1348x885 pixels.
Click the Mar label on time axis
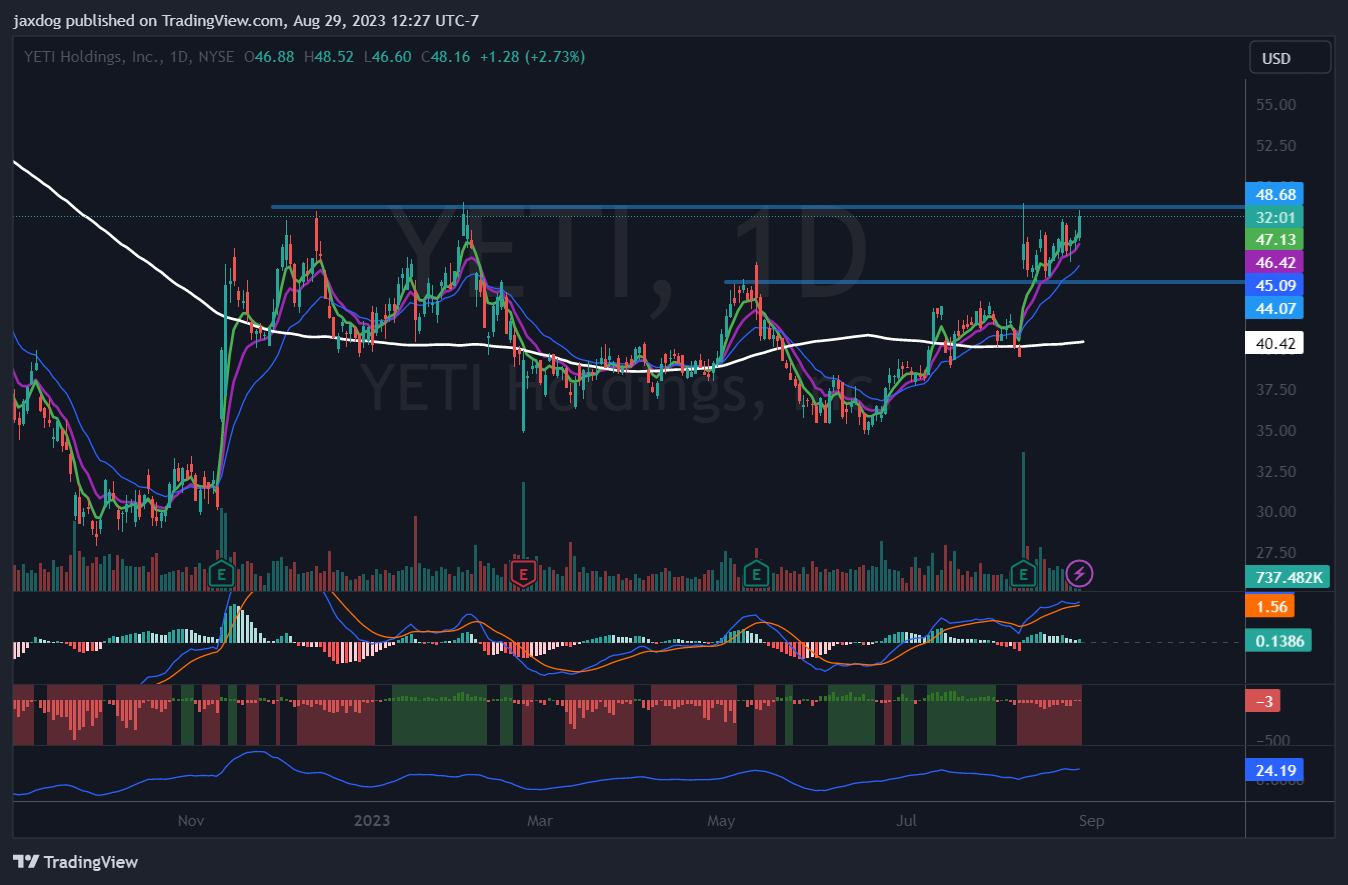(540, 821)
